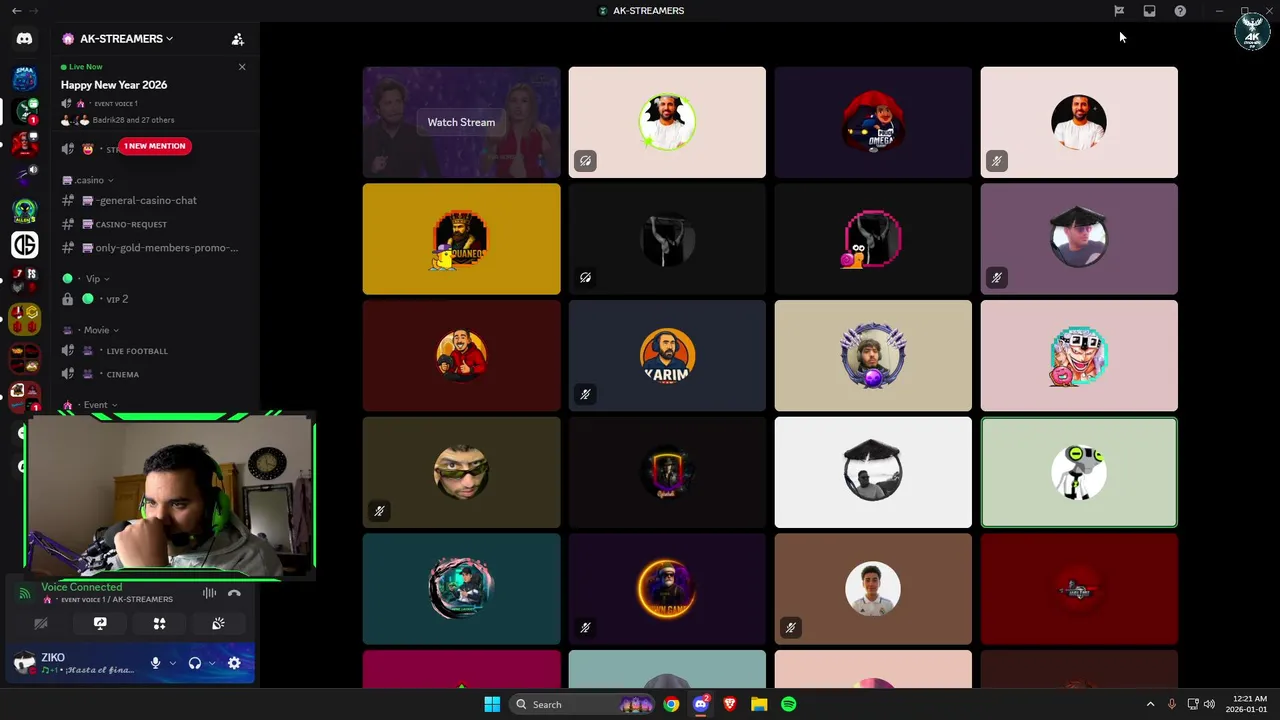The width and height of the screenshot is (1280, 720).
Task: Show hidden system tray icons
Action: click(1150, 704)
